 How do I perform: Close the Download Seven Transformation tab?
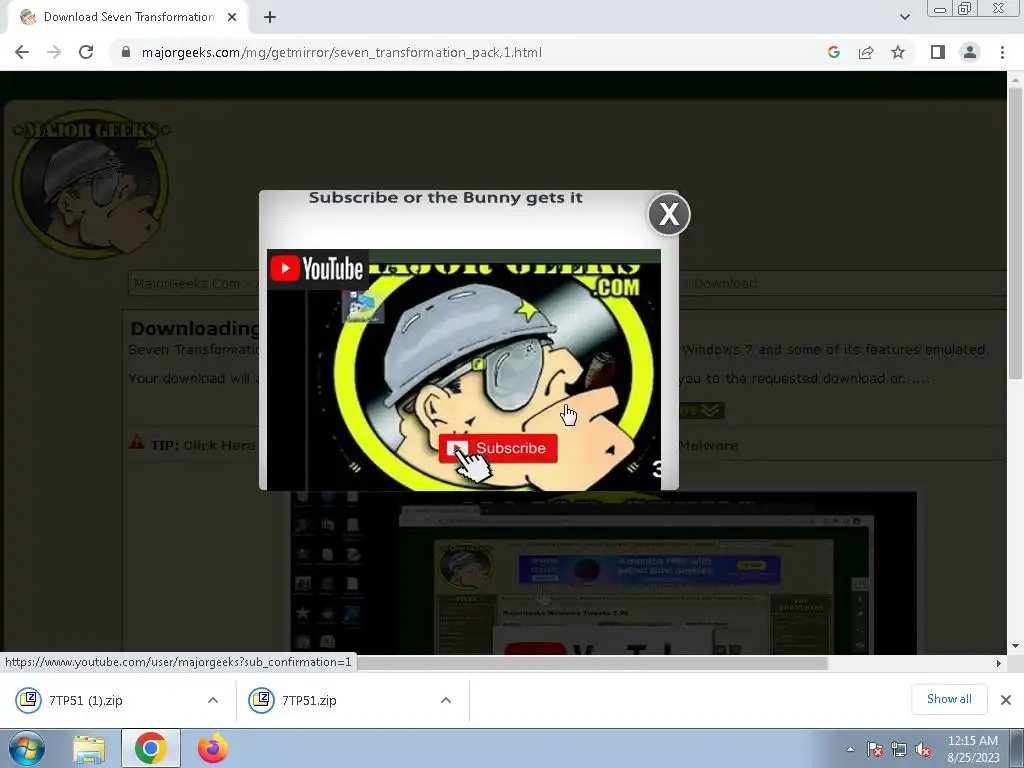tap(231, 17)
